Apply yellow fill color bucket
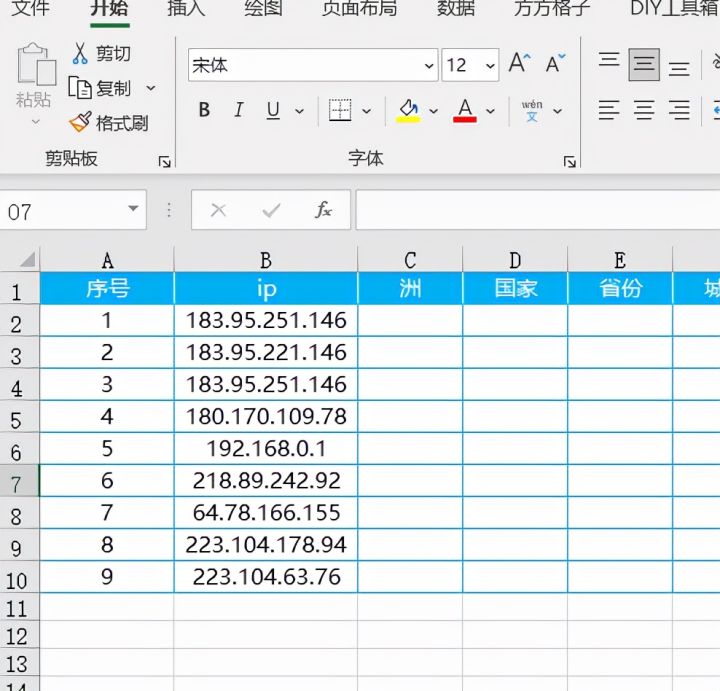This screenshot has height=691, width=720. pos(408,111)
